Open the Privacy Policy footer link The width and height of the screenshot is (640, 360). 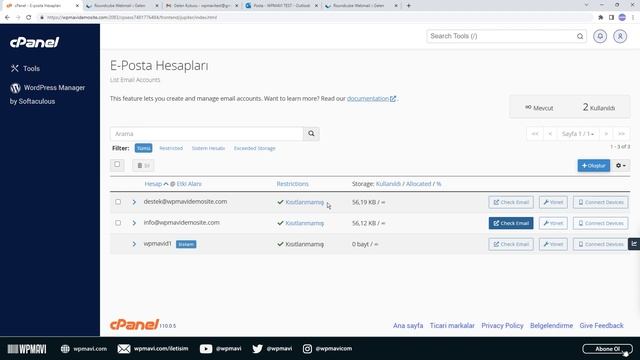click(502, 325)
